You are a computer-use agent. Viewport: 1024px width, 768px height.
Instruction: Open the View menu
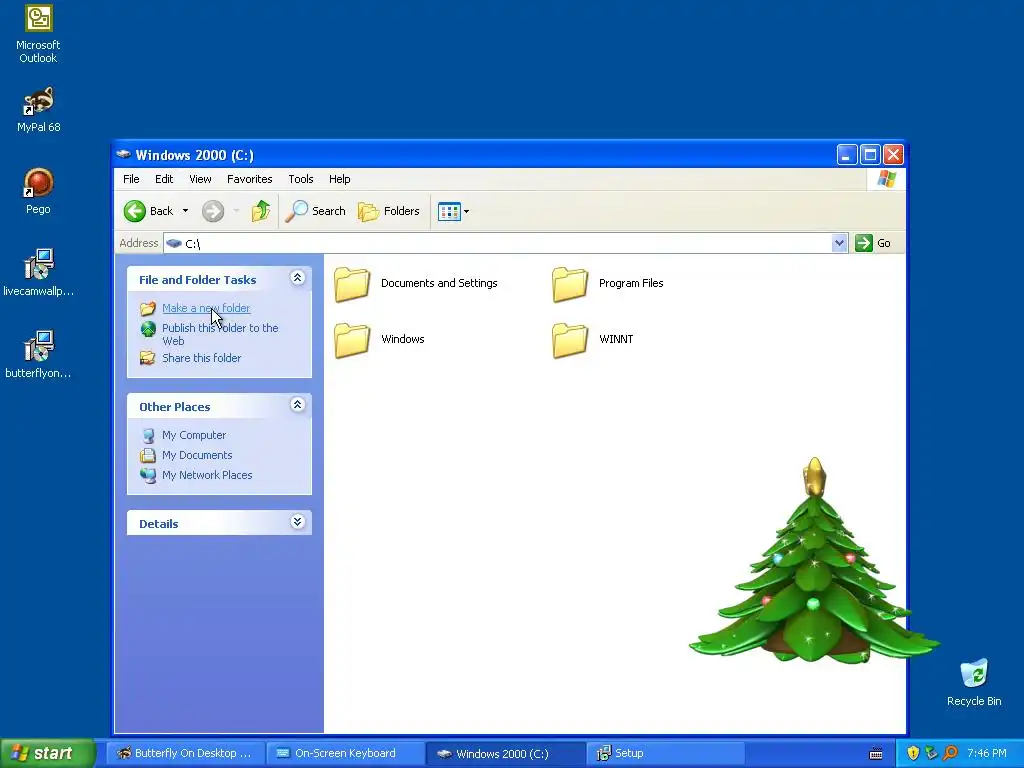(200, 179)
